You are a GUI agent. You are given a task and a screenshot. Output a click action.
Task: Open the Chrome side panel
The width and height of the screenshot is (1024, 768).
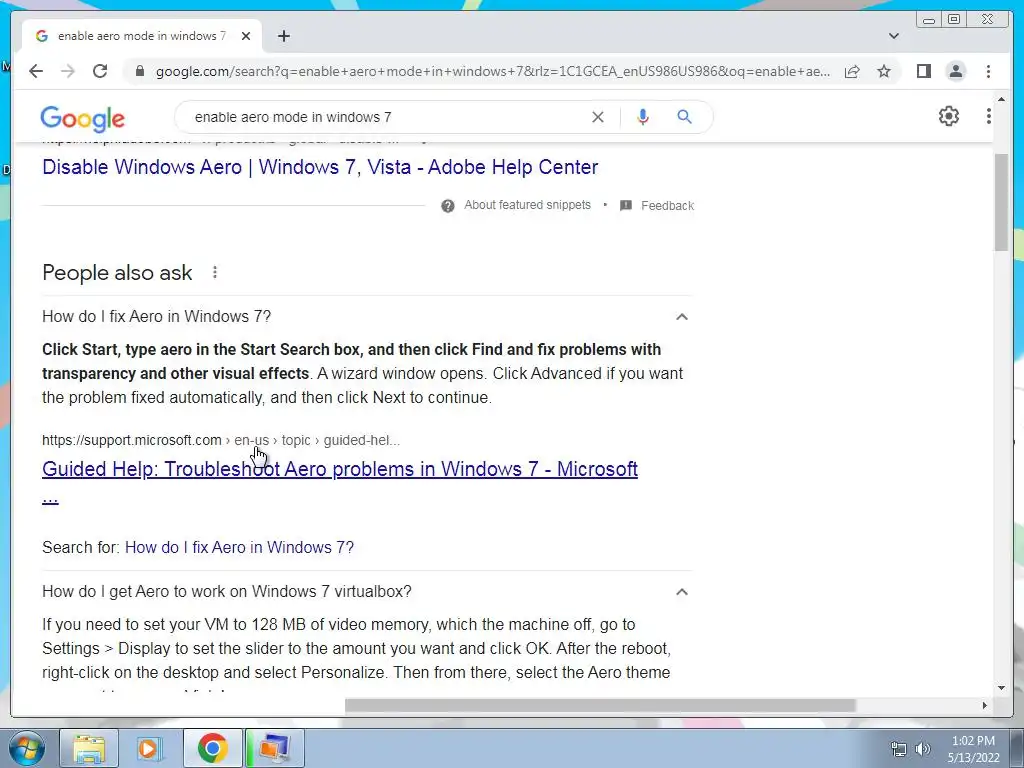pyautogui.click(x=923, y=71)
